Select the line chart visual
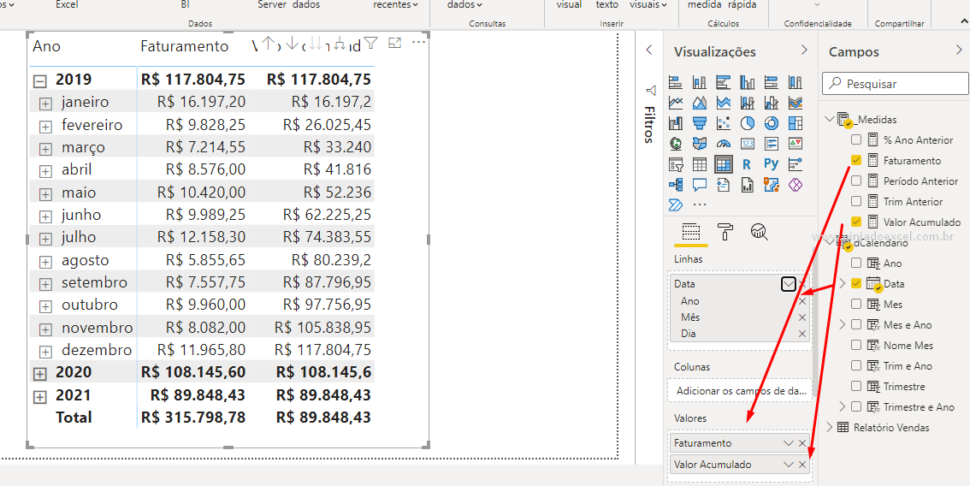 point(676,103)
